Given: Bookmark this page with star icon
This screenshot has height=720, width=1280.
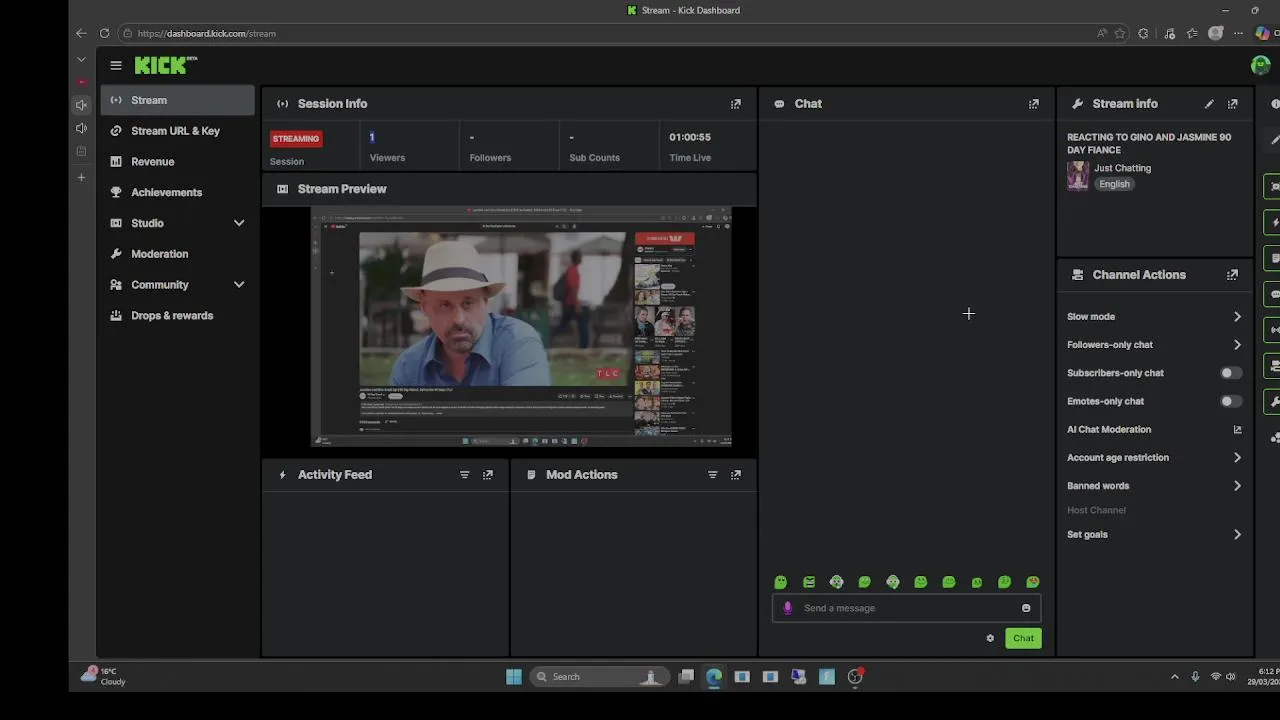Looking at the screenshot, I should (1120, 33).
